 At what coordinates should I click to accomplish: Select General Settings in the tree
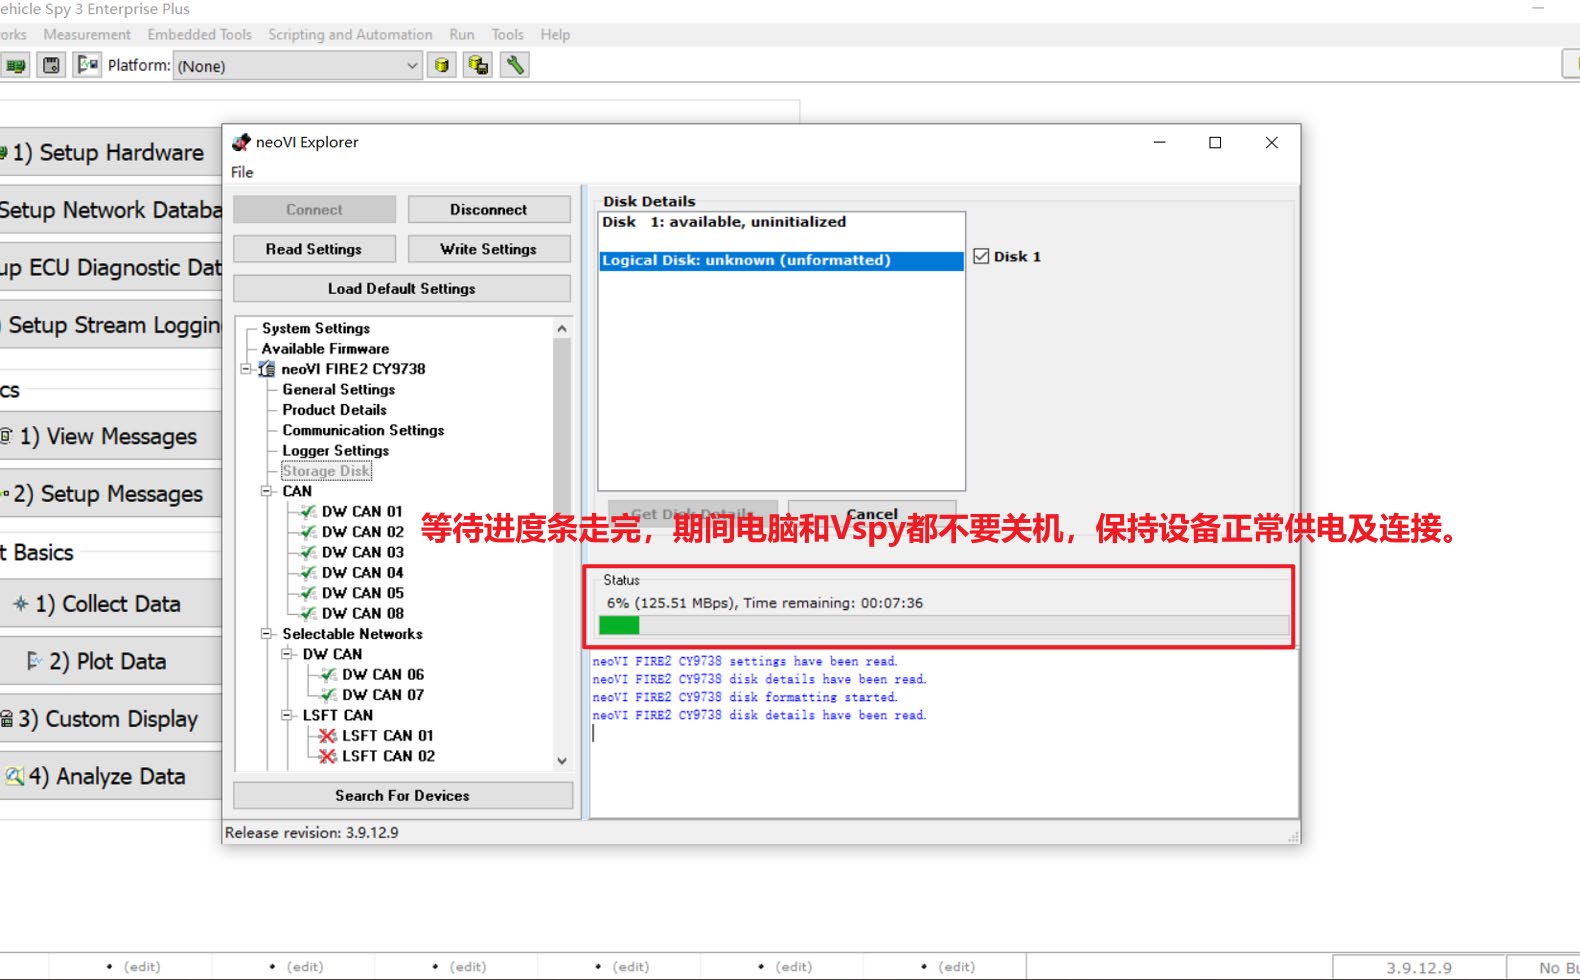click(x=339, y=389)
